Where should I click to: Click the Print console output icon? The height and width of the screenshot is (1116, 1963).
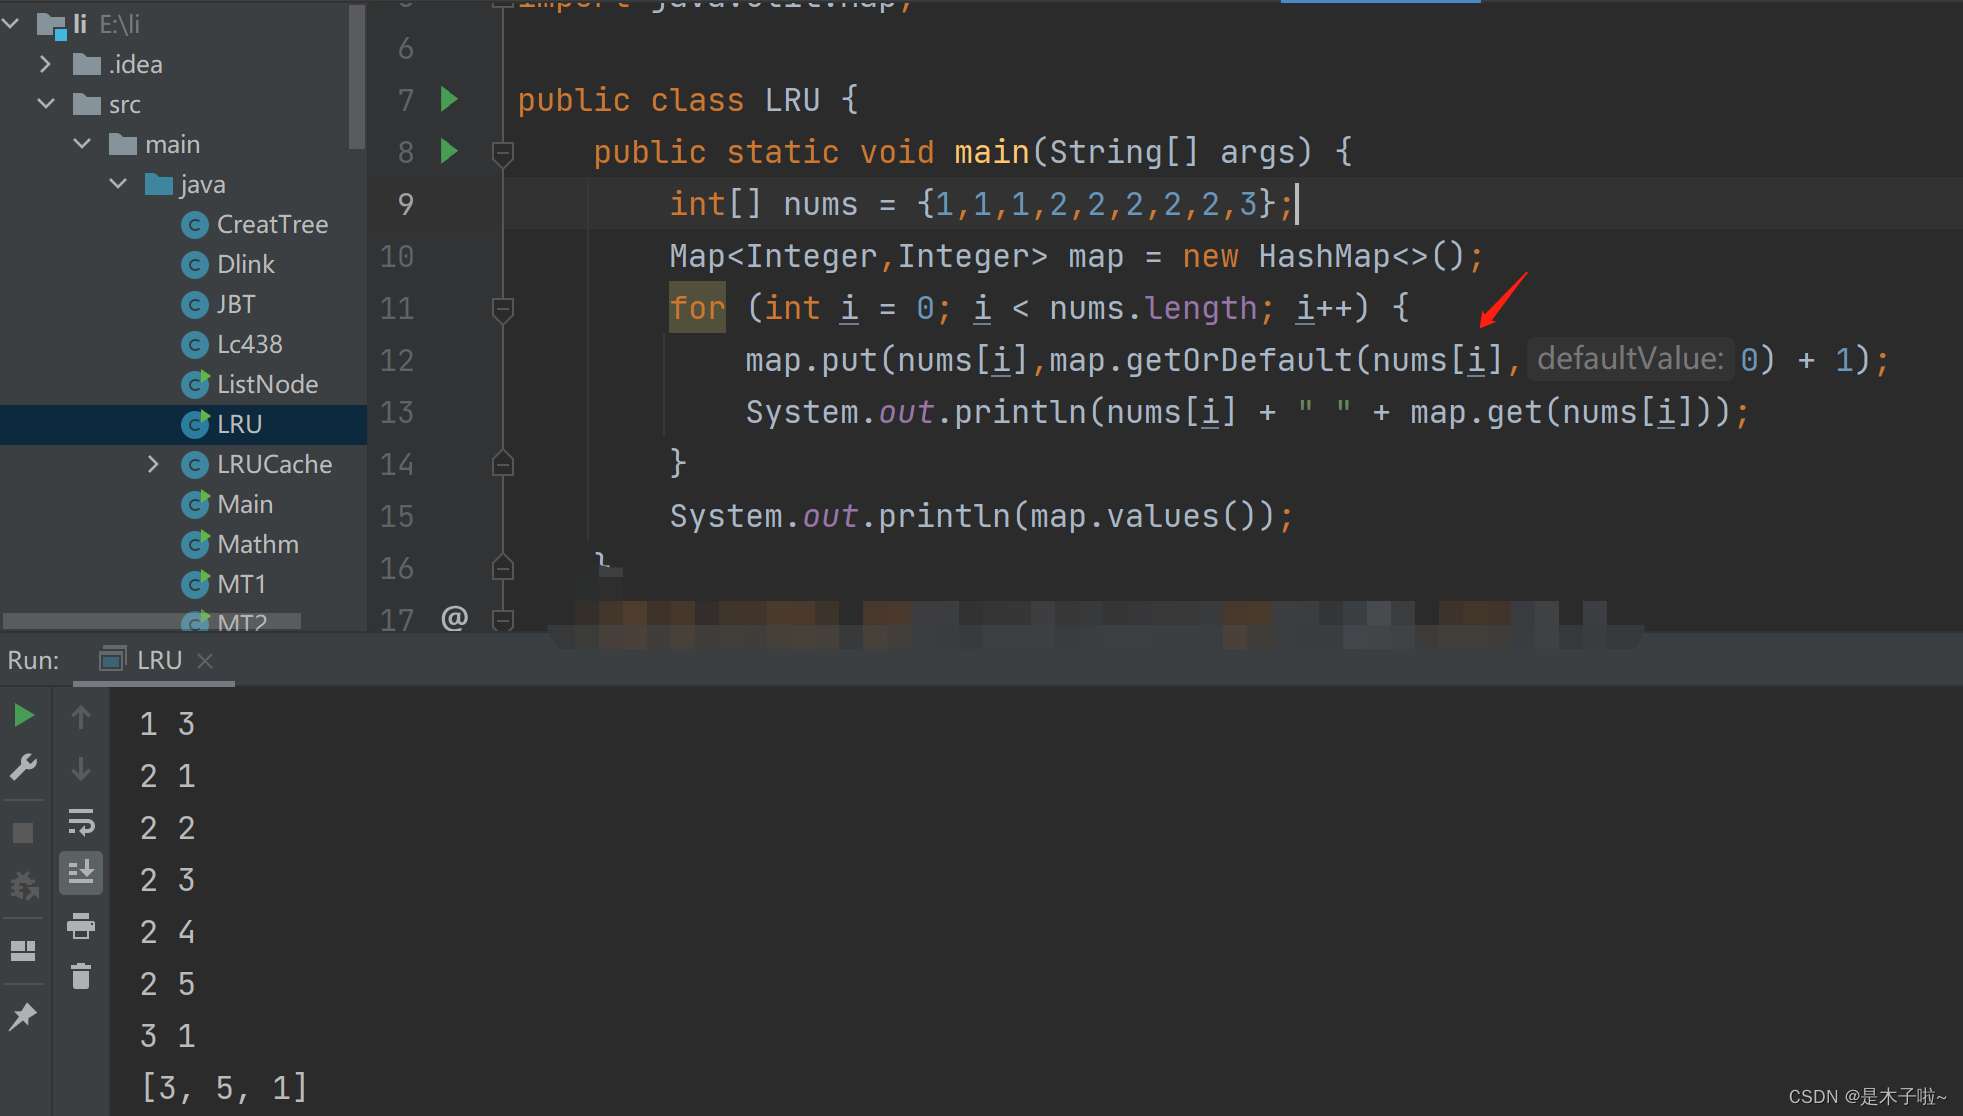(81, 926)
